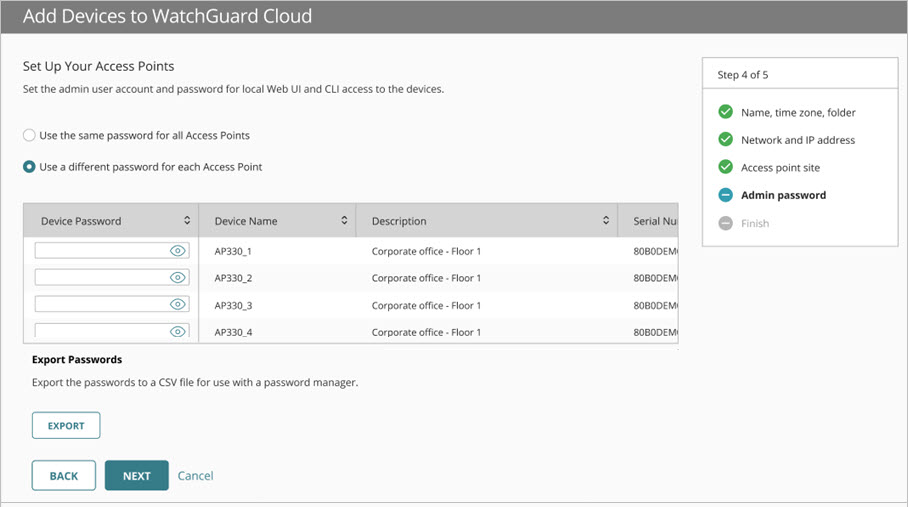This screenshot has width=908, height=507.
Task: Click blue in-progress icon beside 'Admin password'
Action: [726, 195]
